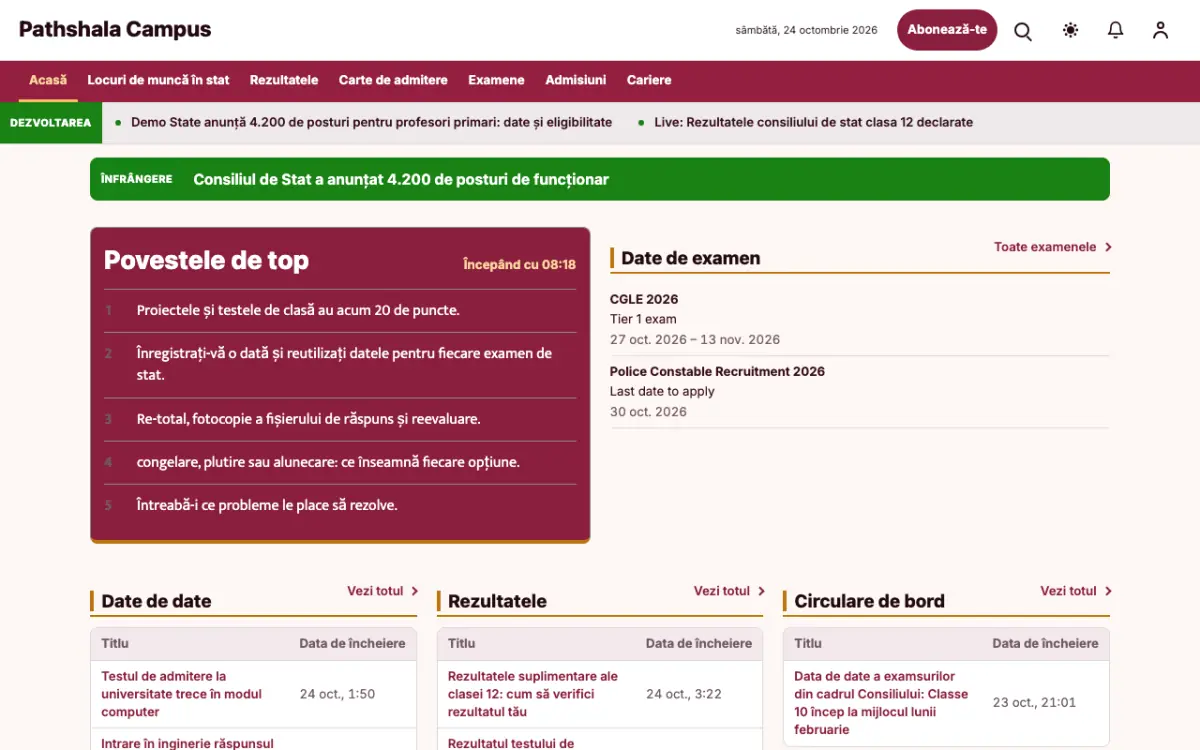The width and height of the screenshot is (1200, 750).
Task: Click the 24 oct., 3:22 date cell
Action: [684, 694]
